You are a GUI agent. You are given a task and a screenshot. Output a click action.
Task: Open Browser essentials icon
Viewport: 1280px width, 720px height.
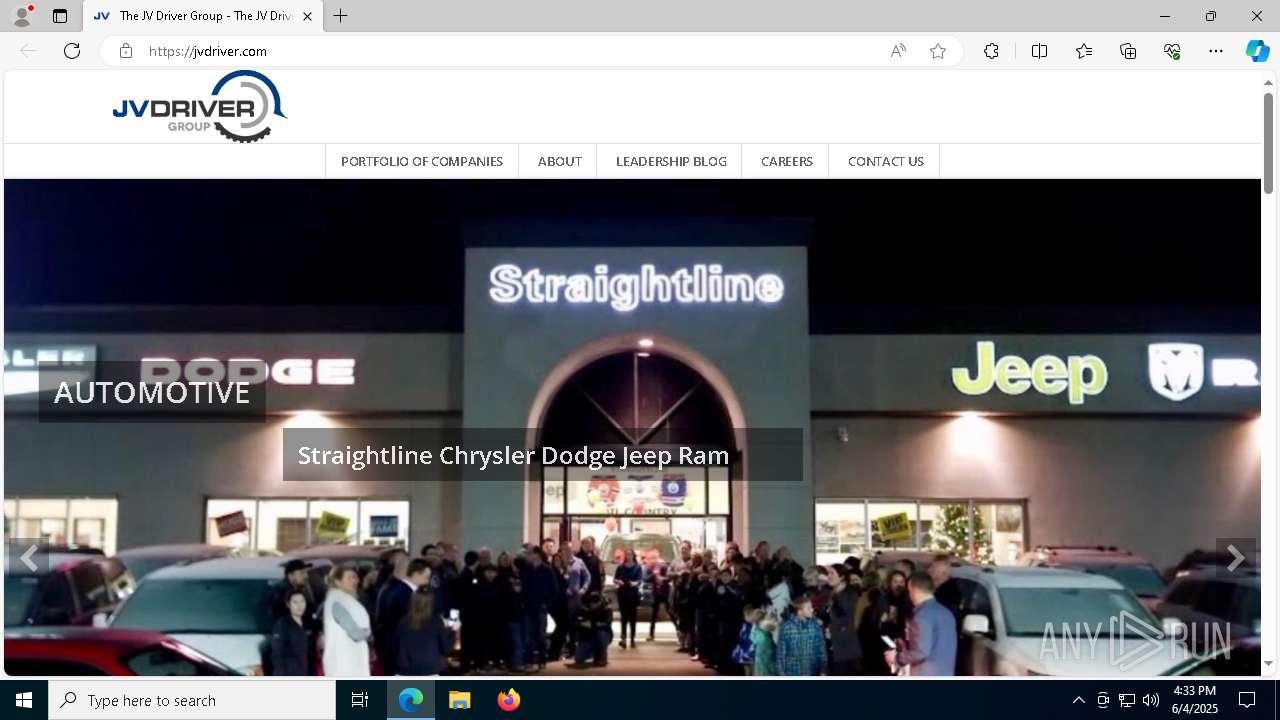pos(1172,51)
